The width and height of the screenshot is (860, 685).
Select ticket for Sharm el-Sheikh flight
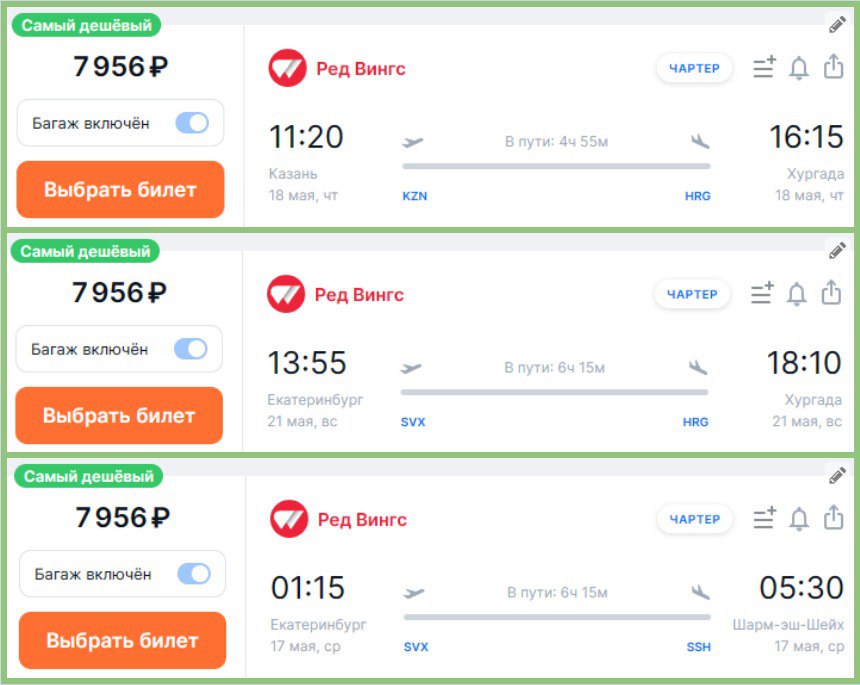click(122, 640)
